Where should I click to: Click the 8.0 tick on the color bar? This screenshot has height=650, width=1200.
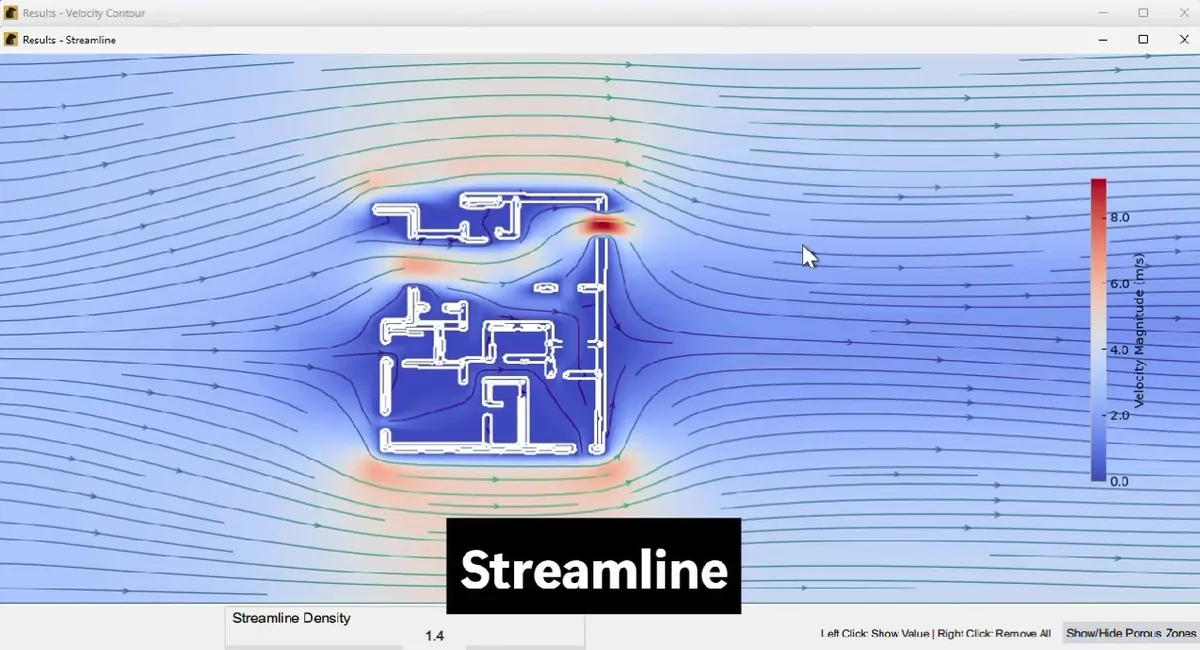point(1120,217)
